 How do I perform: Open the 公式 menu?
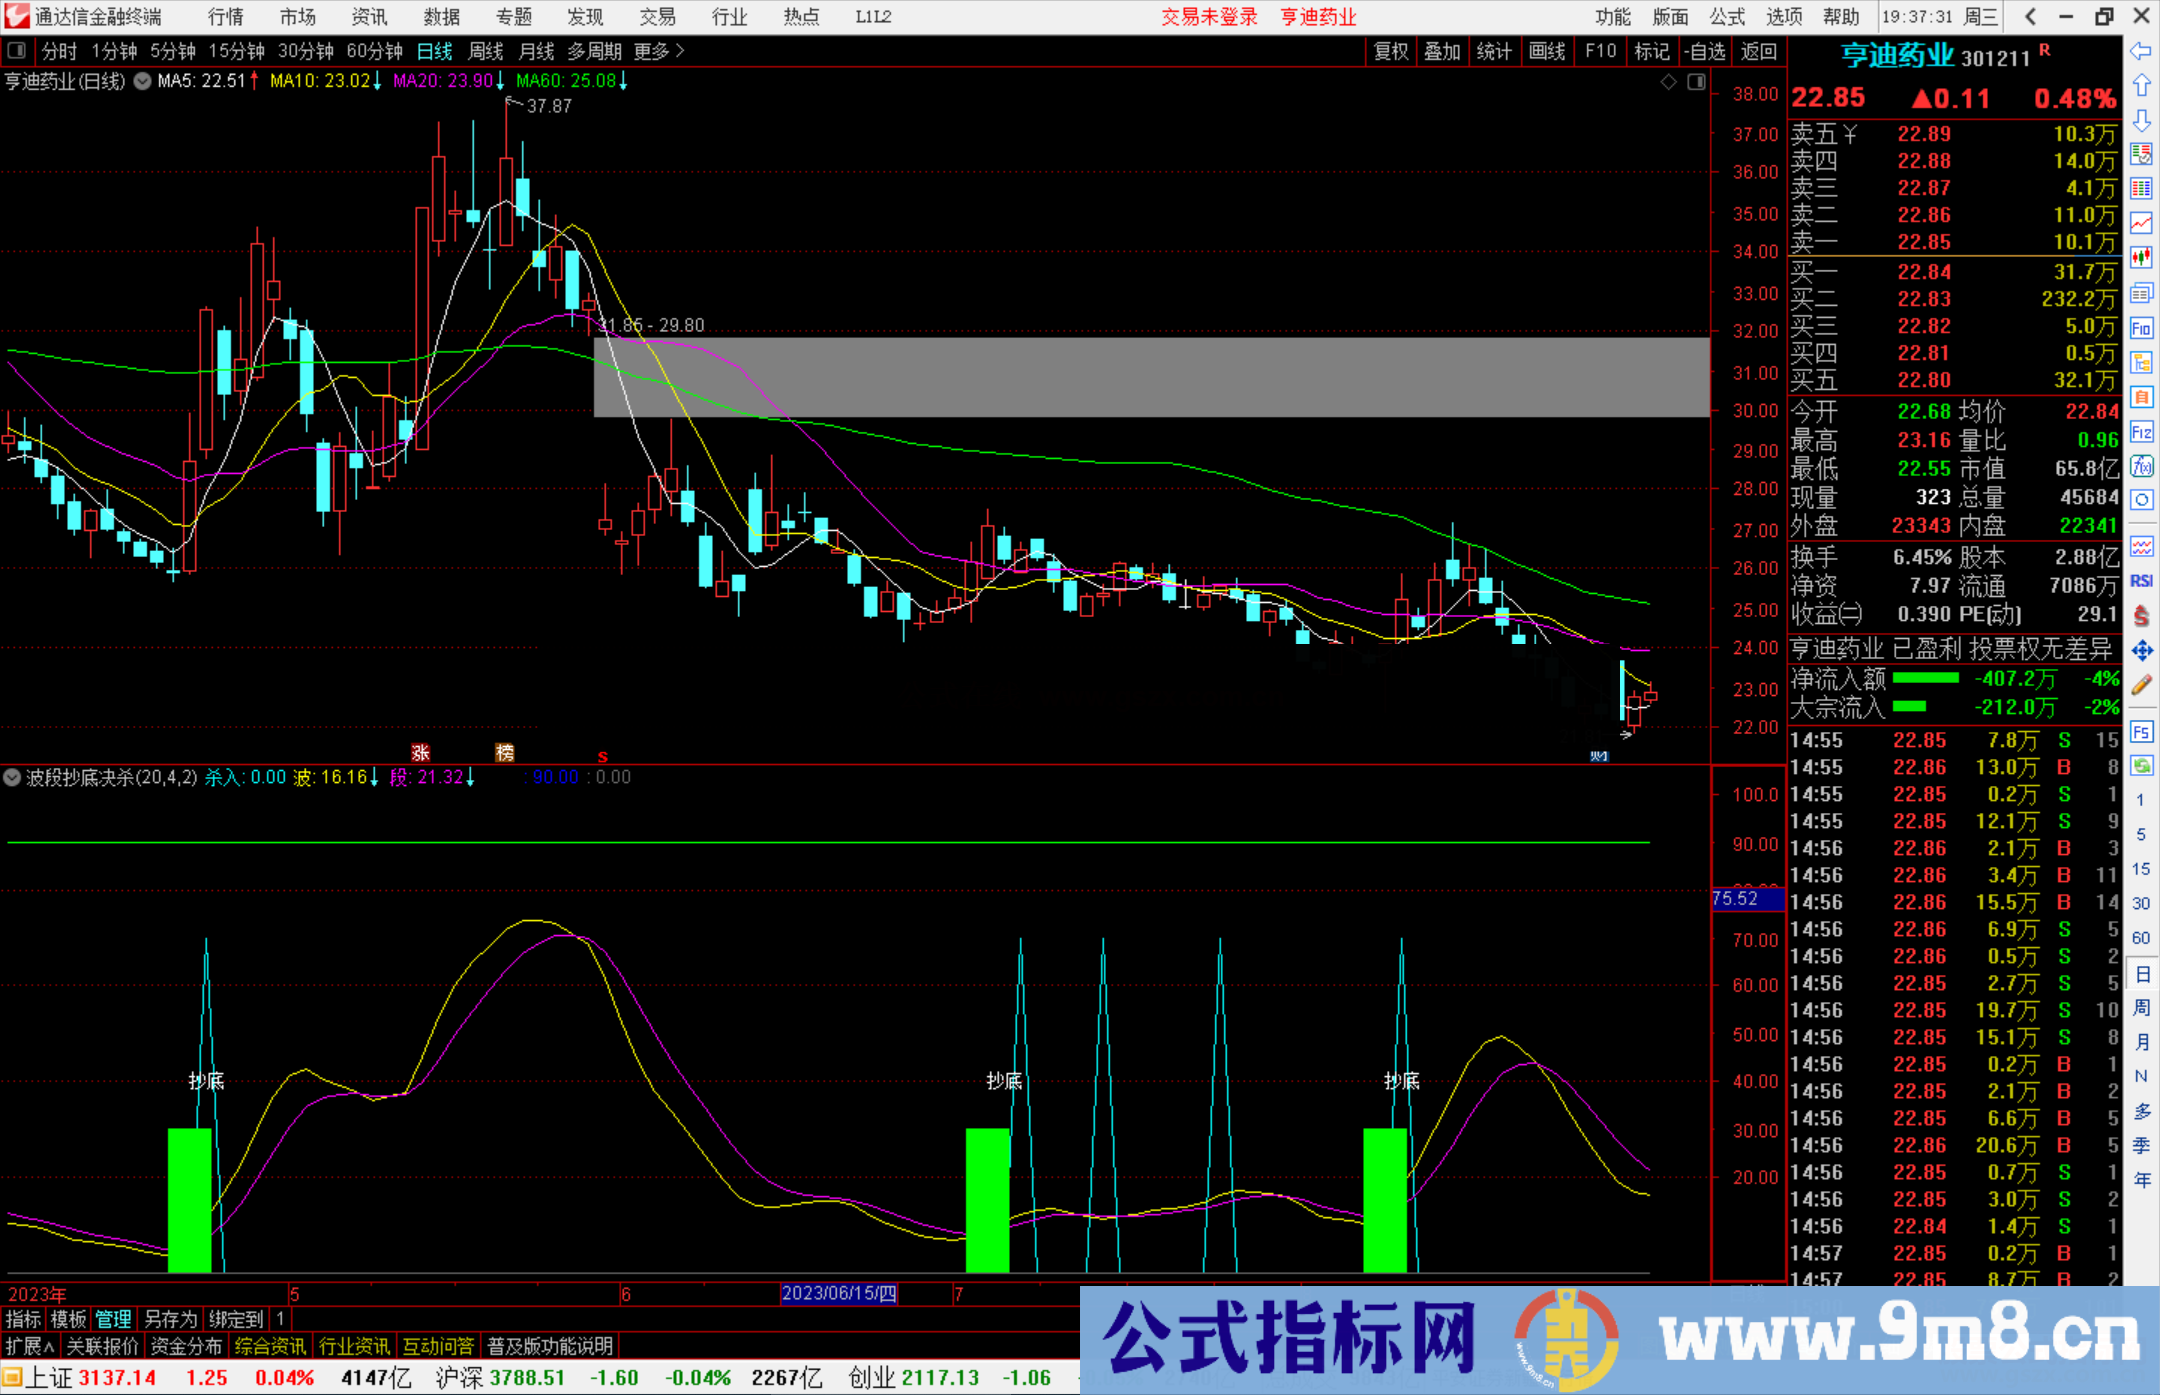coord(1726,17)
